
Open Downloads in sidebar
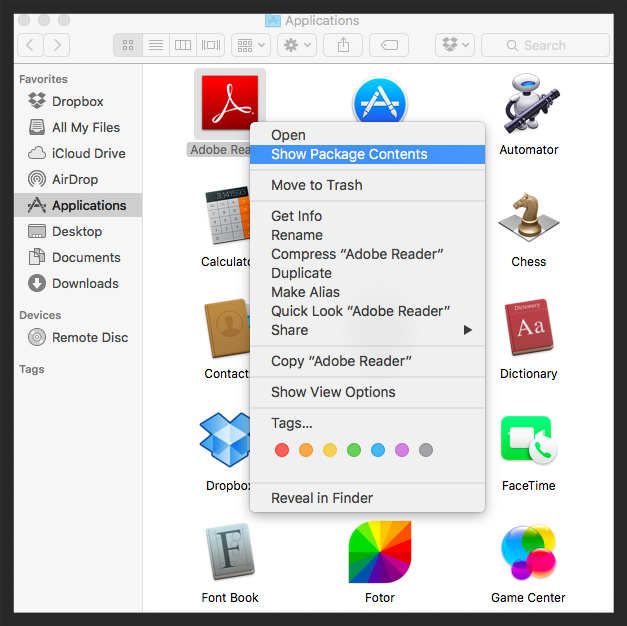click(78, 283)
